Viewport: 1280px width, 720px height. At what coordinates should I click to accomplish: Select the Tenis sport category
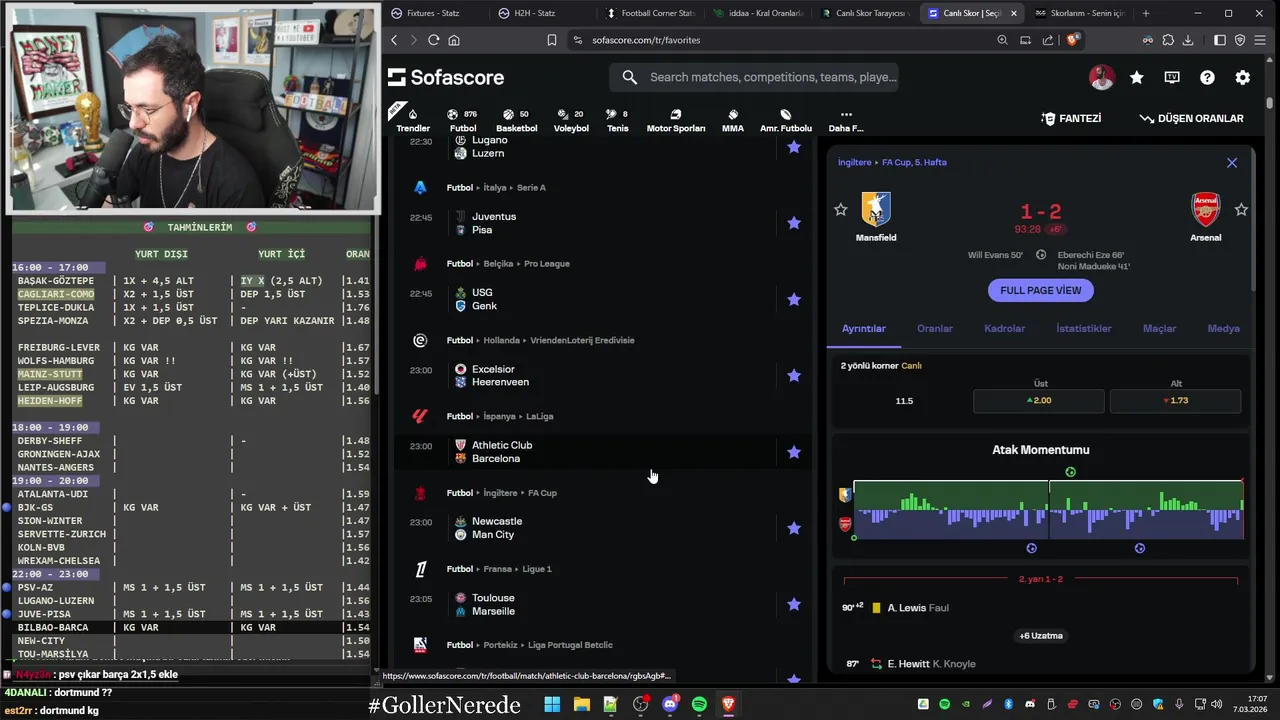tap(618, 120)
